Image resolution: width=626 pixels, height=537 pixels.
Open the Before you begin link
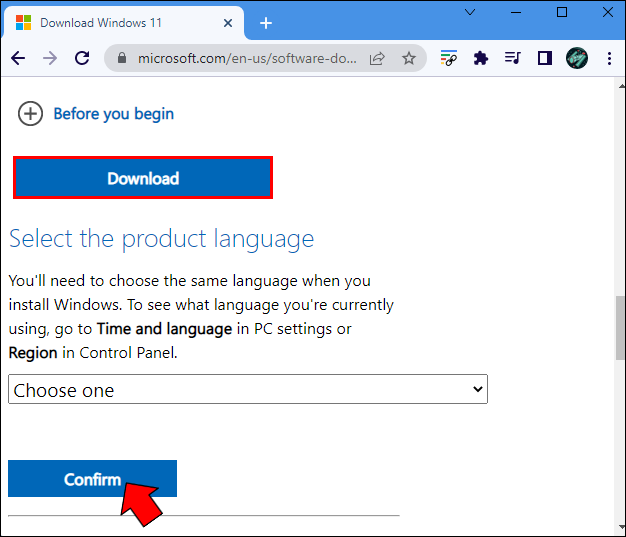click(x=114, y=114)
